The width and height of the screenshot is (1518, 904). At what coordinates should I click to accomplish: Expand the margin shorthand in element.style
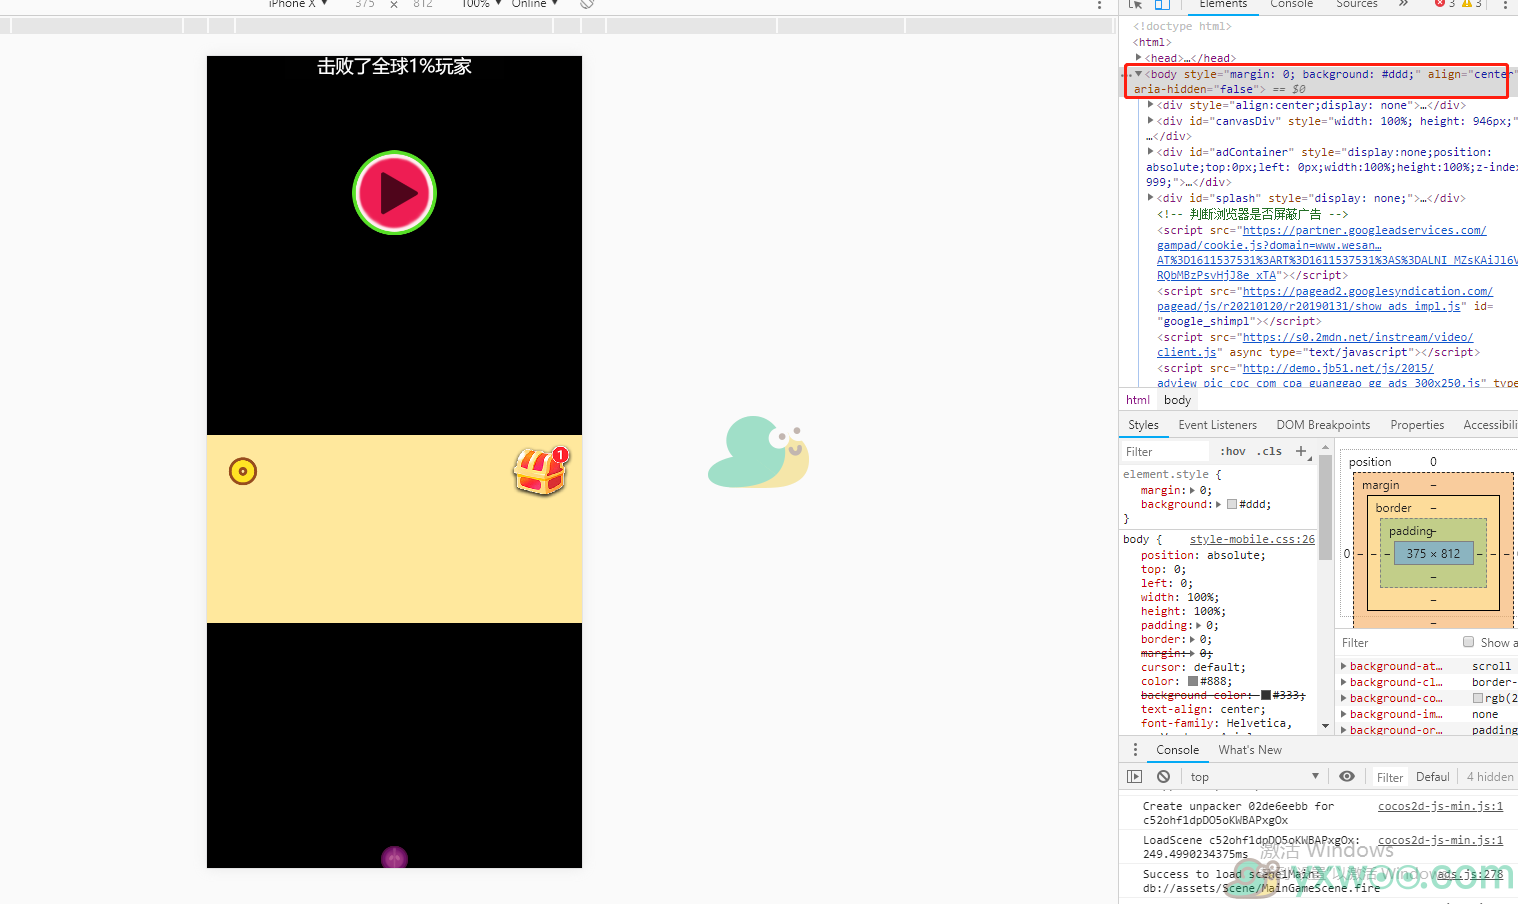(x=1191, y=491)
